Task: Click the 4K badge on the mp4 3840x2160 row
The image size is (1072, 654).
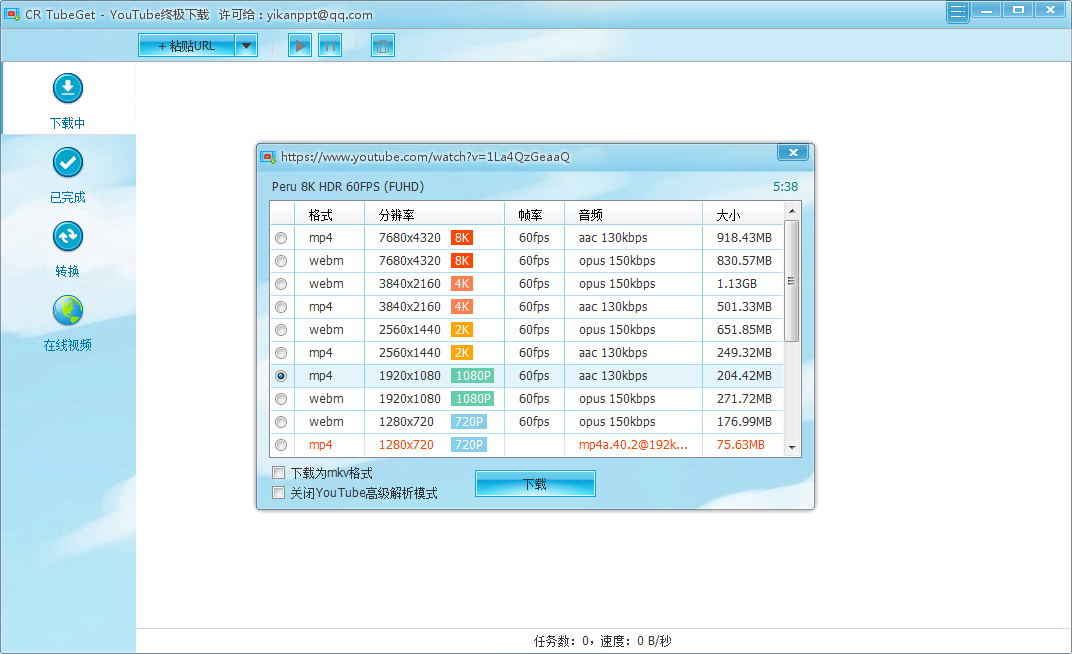Action: click(462, 307)
